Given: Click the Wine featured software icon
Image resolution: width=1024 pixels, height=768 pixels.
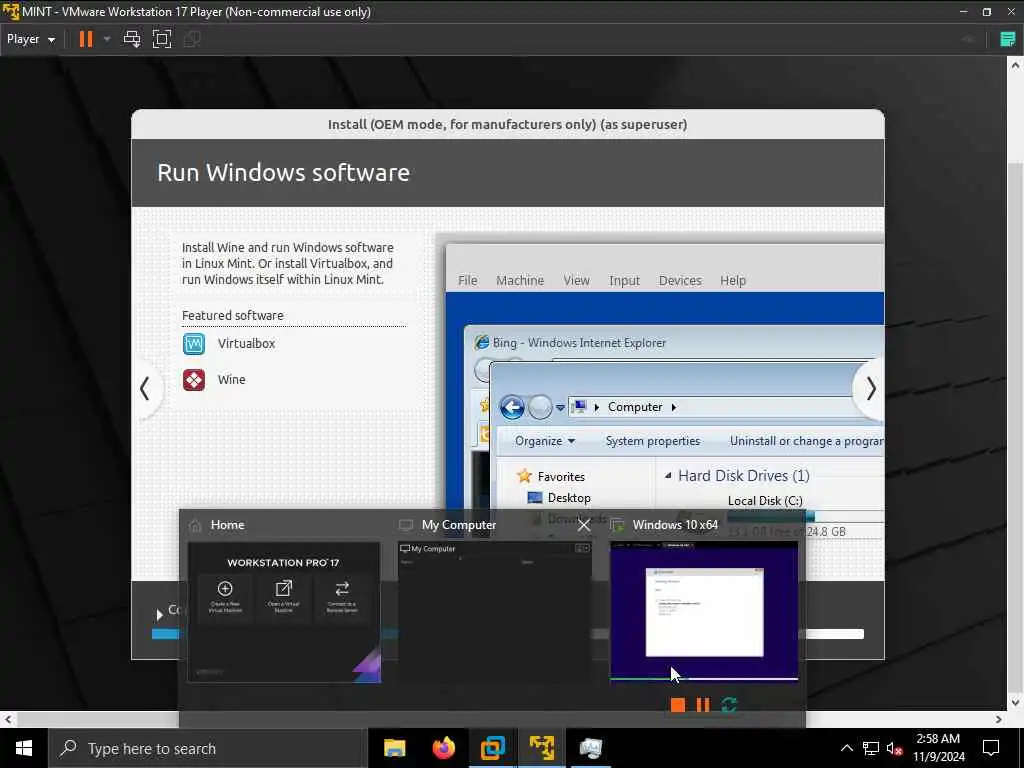Looking at the screenshot, I should point(194,379).
